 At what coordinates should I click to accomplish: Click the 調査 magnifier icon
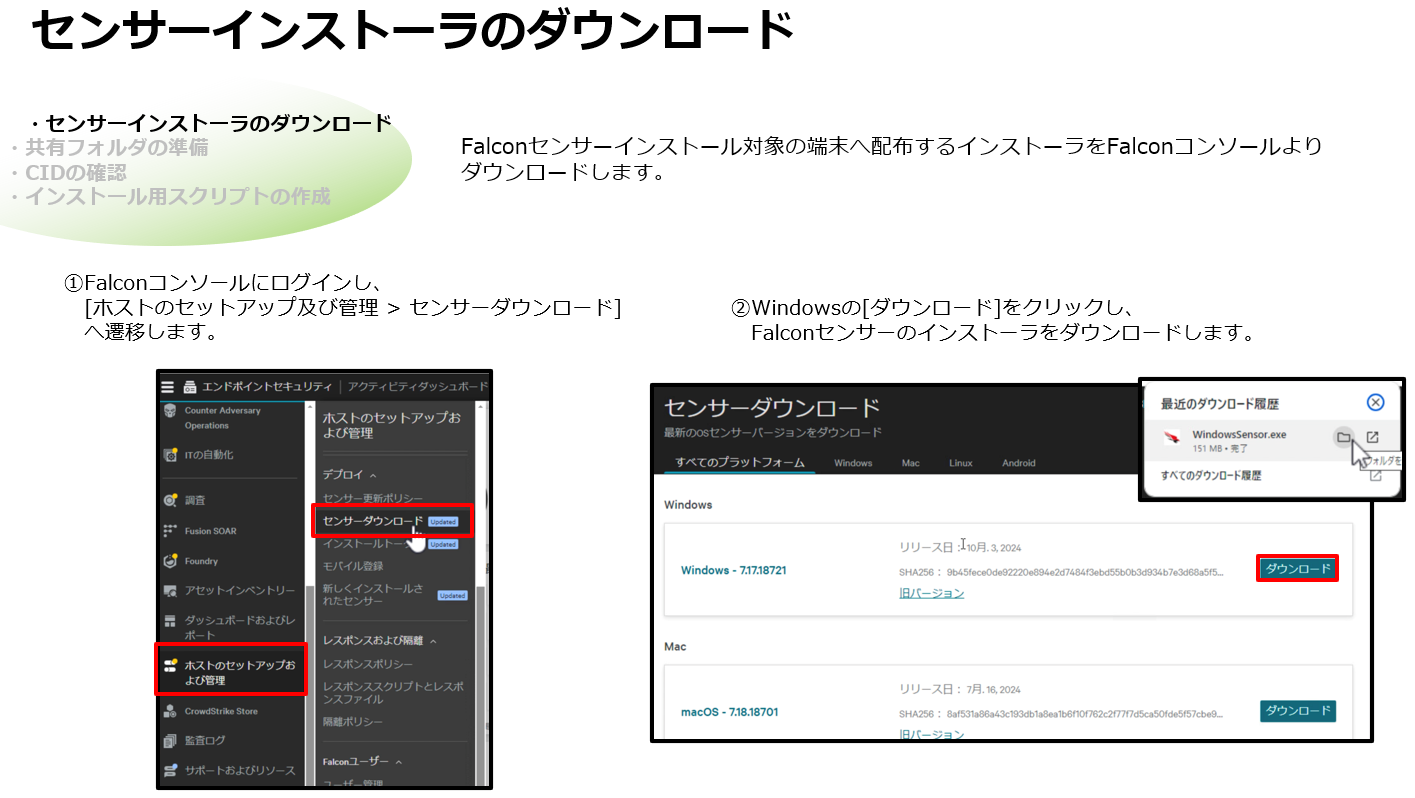[x=169, y=500]
